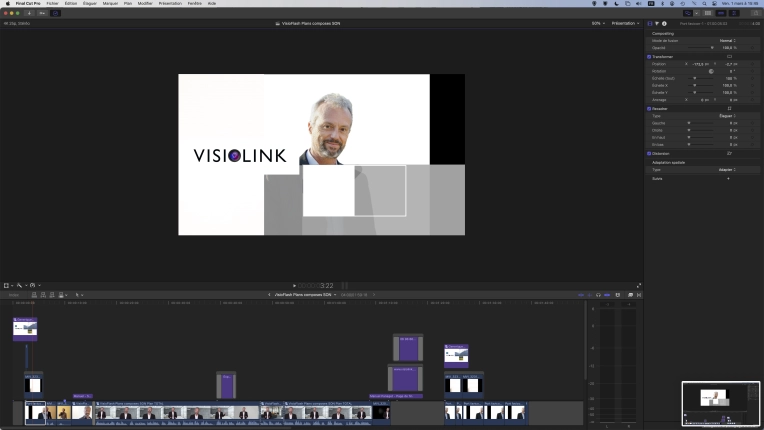This screenshot has height=430, width=764.
Task: Click the timeline Index button
Action: click(14, 295)
